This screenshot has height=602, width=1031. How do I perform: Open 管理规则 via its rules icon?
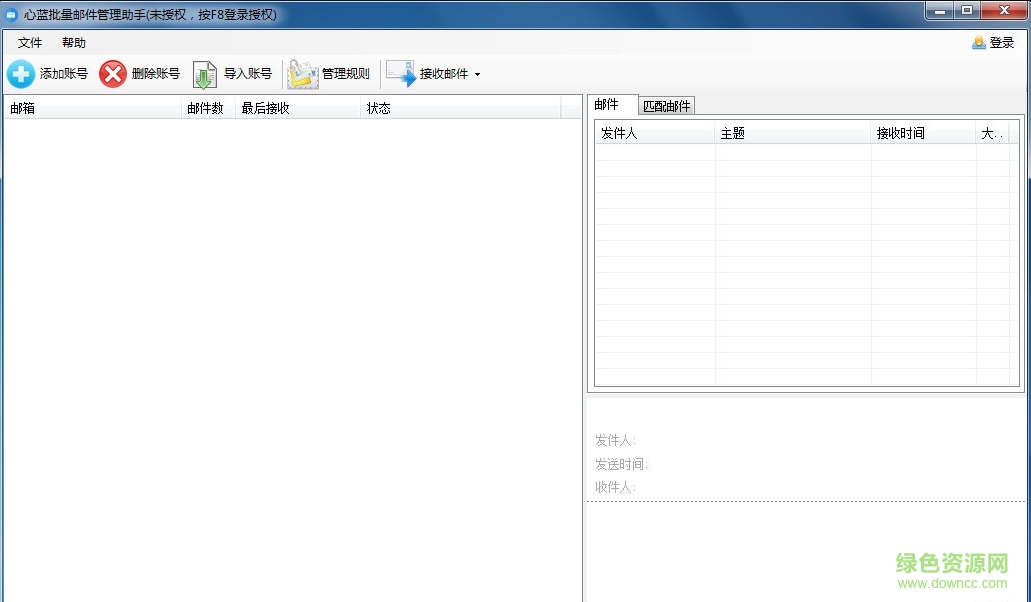pyautogui.click(x=303, y=73)
